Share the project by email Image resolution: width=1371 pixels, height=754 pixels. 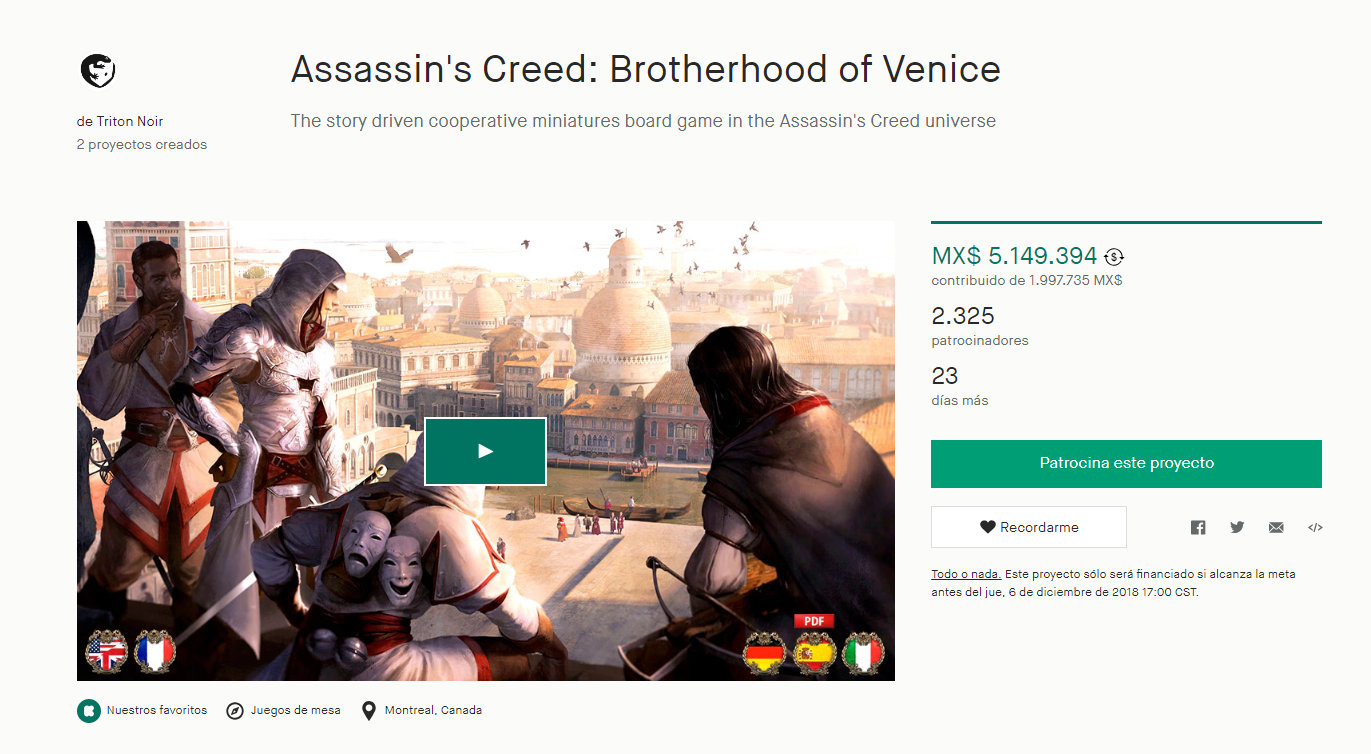[1276, 528]
